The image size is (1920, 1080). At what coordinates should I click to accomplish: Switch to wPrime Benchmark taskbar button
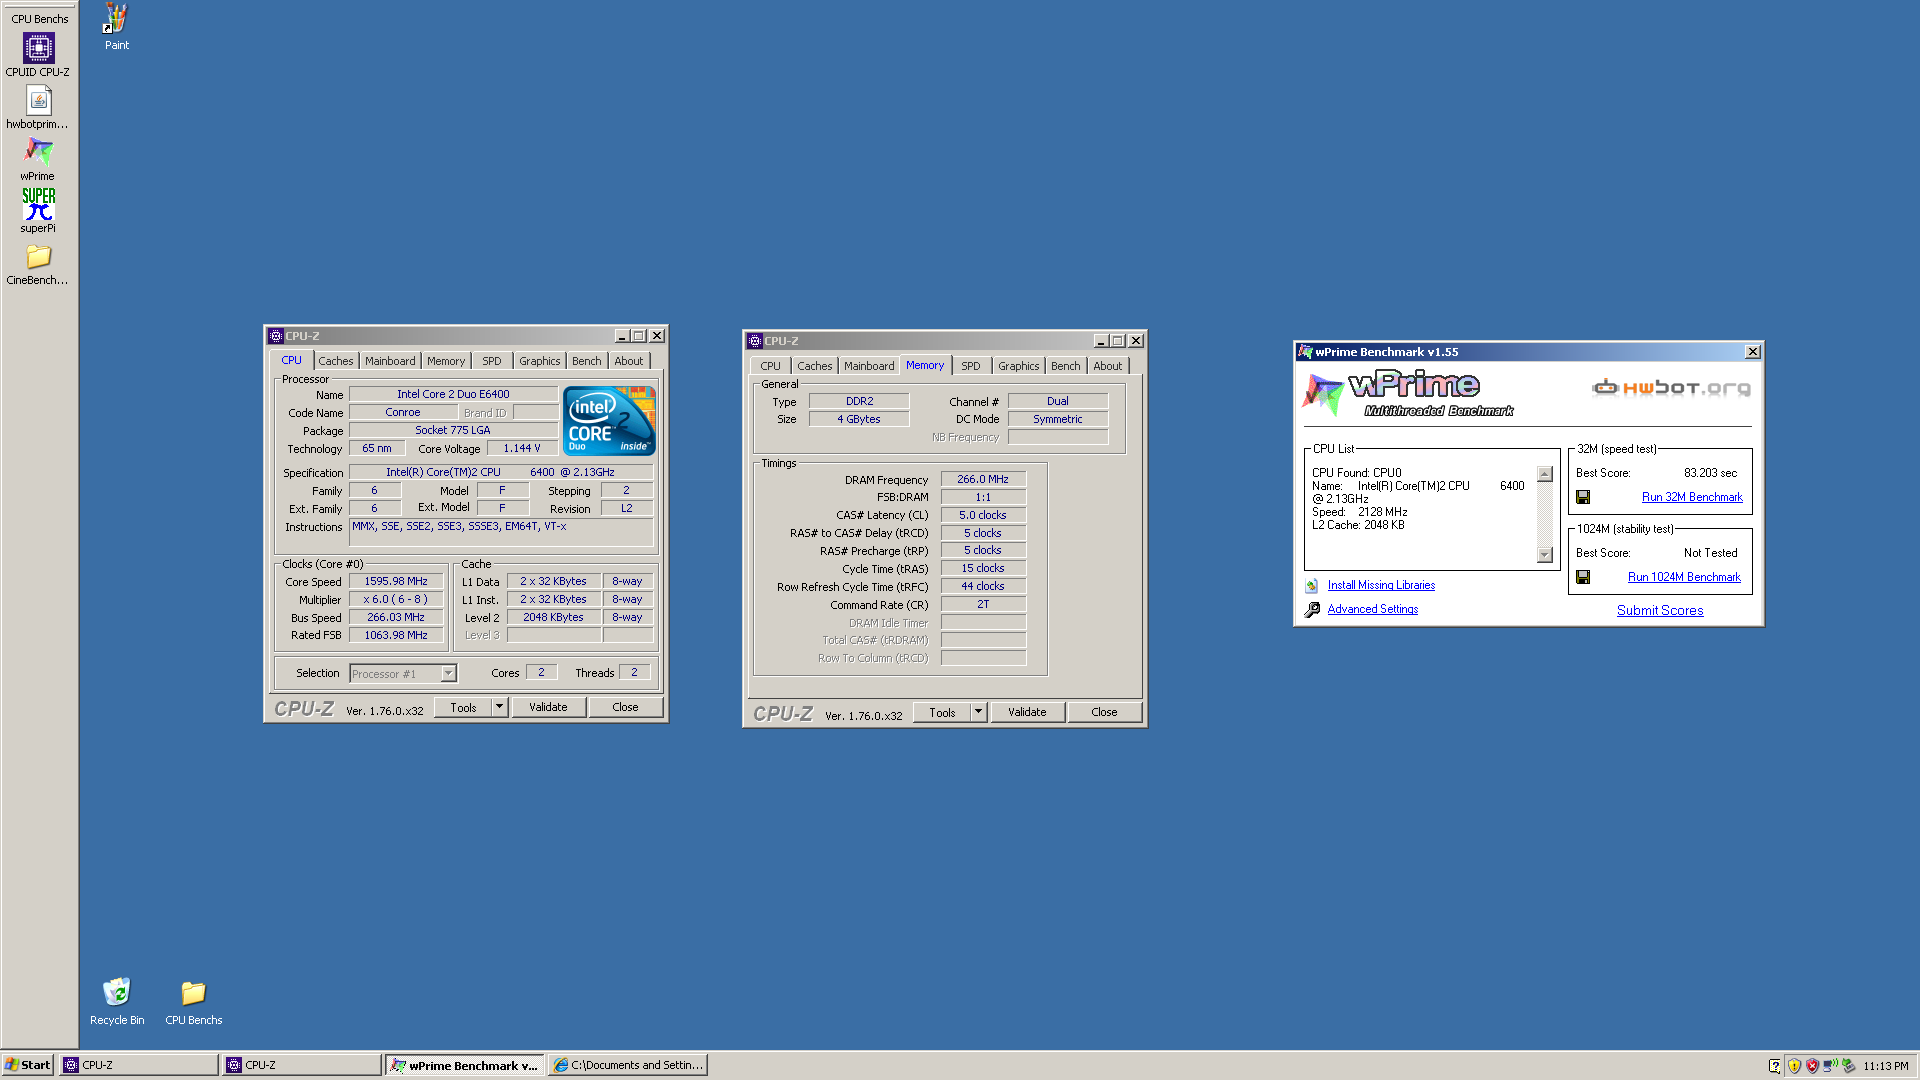(x=465, y=1065)
